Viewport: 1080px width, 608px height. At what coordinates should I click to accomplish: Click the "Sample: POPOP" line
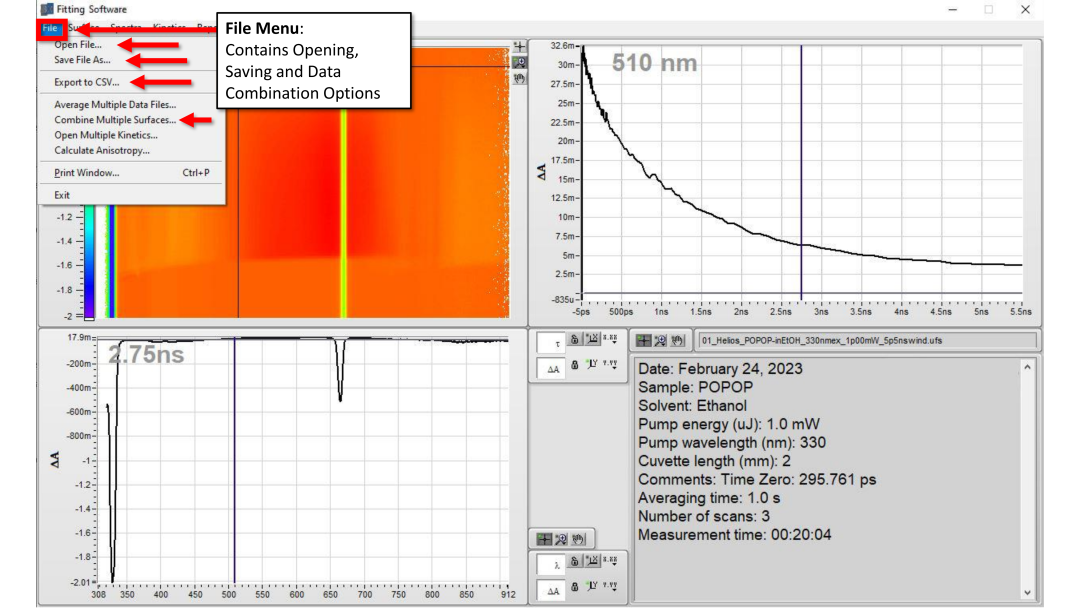pyautogui.click(x=695, y=387)
